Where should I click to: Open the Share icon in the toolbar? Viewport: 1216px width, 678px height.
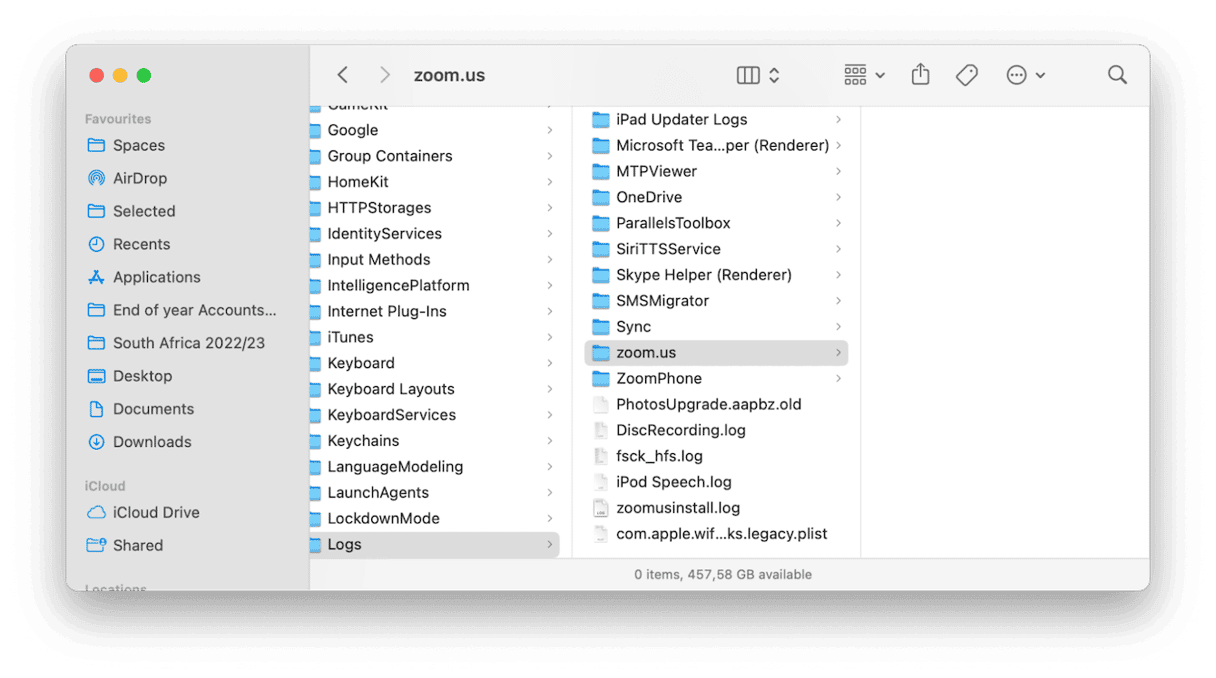point(920,74)
